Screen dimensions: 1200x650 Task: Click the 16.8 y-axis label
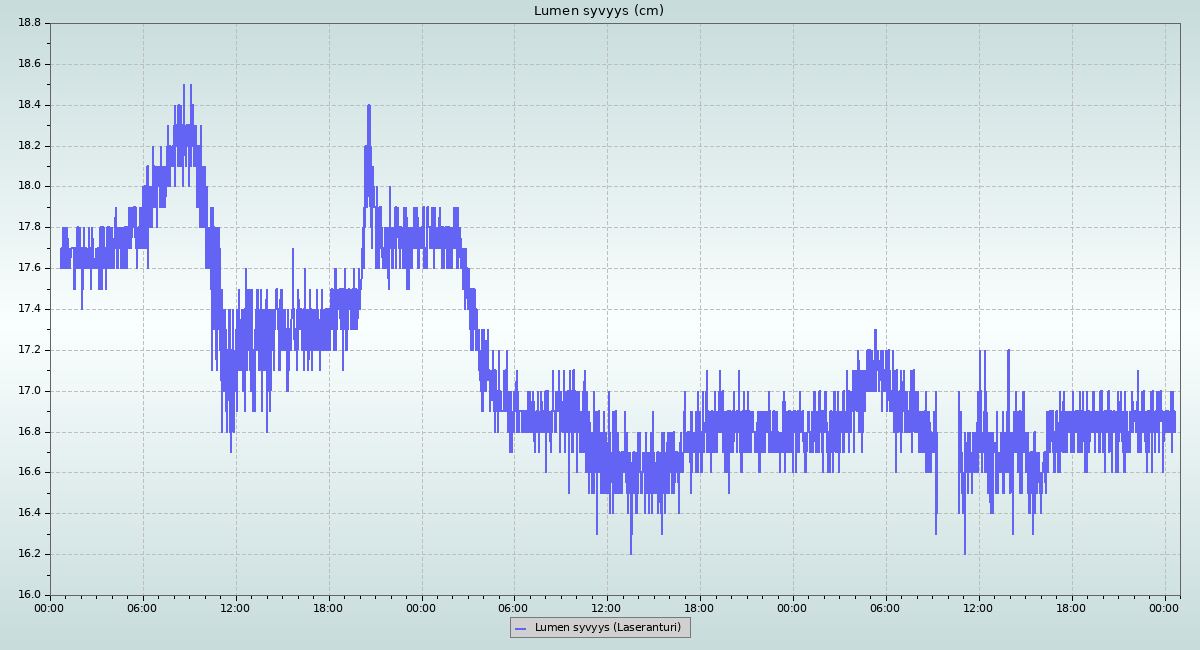click(28, 432)
